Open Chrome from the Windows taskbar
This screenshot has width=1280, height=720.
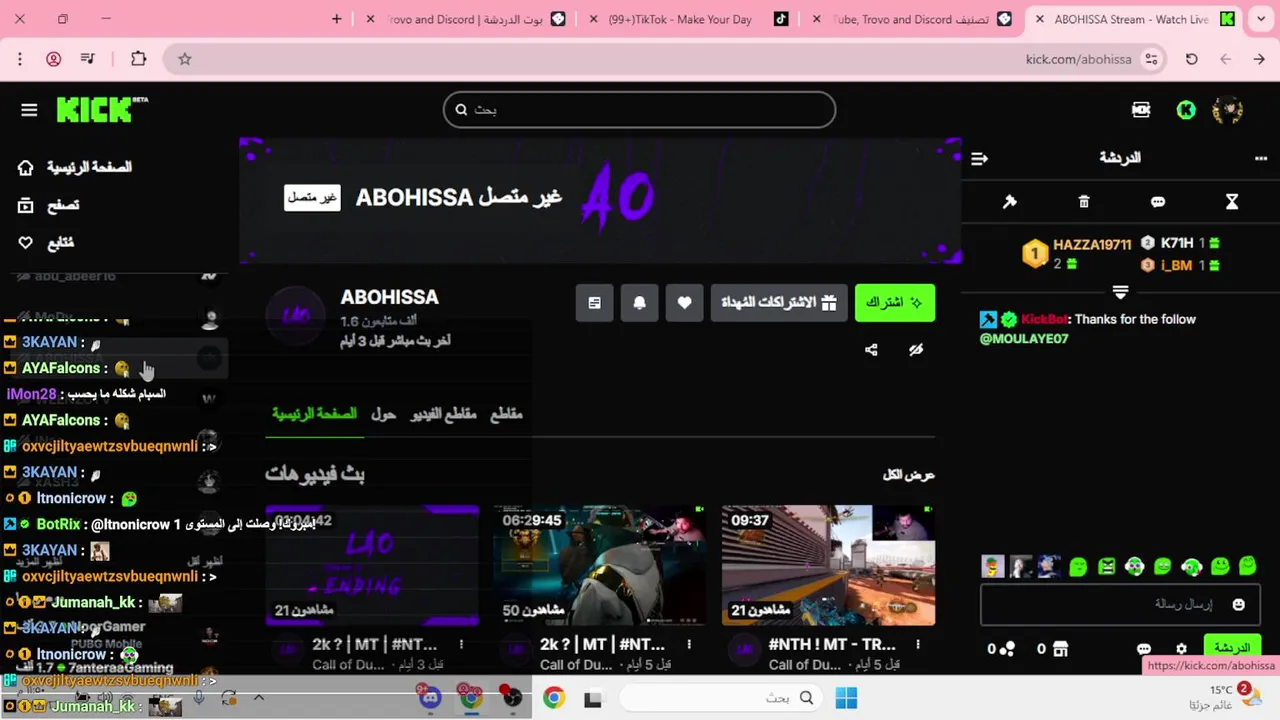tap(553, 698)
